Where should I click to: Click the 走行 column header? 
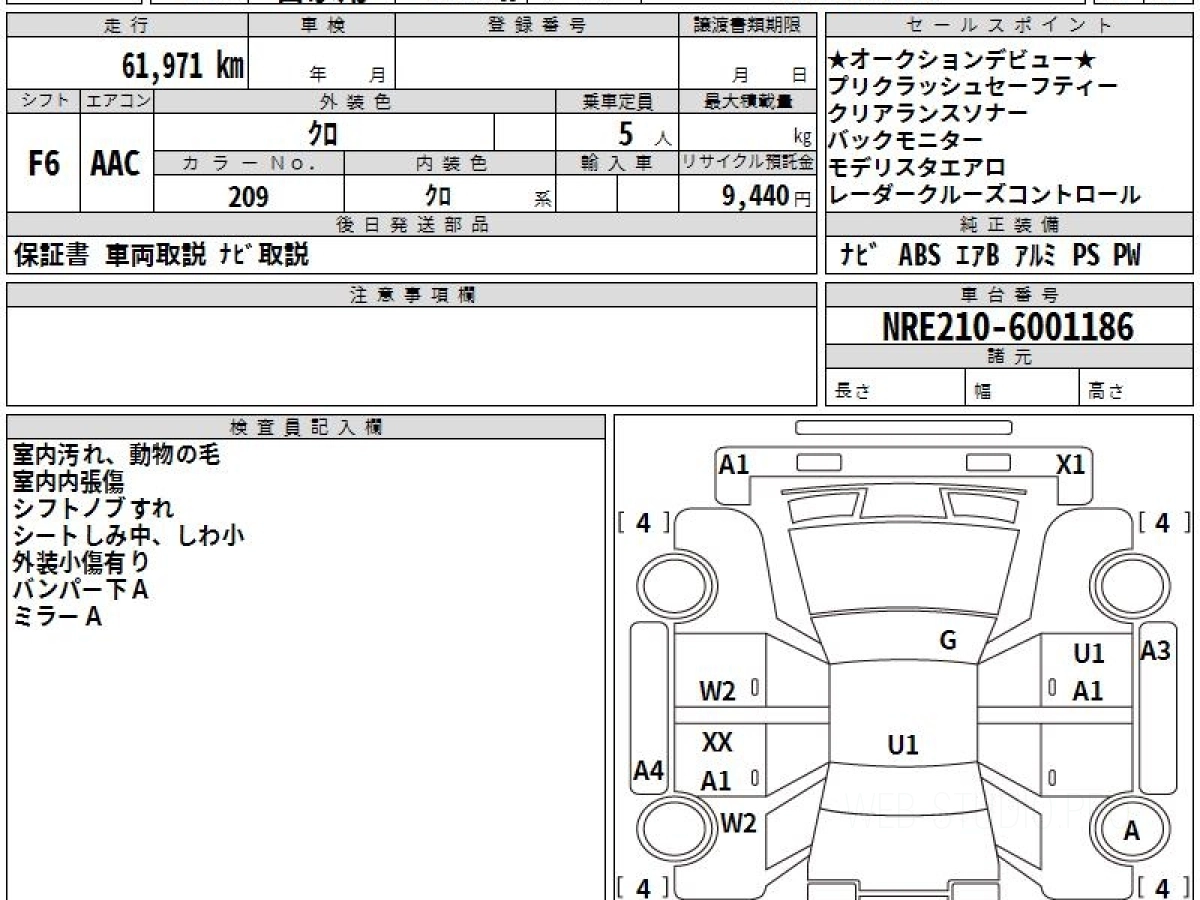126,26
